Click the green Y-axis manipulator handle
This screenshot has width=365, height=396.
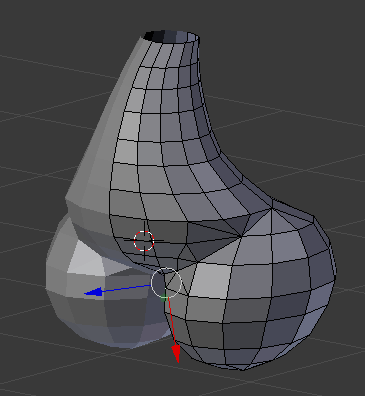tap(163, 299)
